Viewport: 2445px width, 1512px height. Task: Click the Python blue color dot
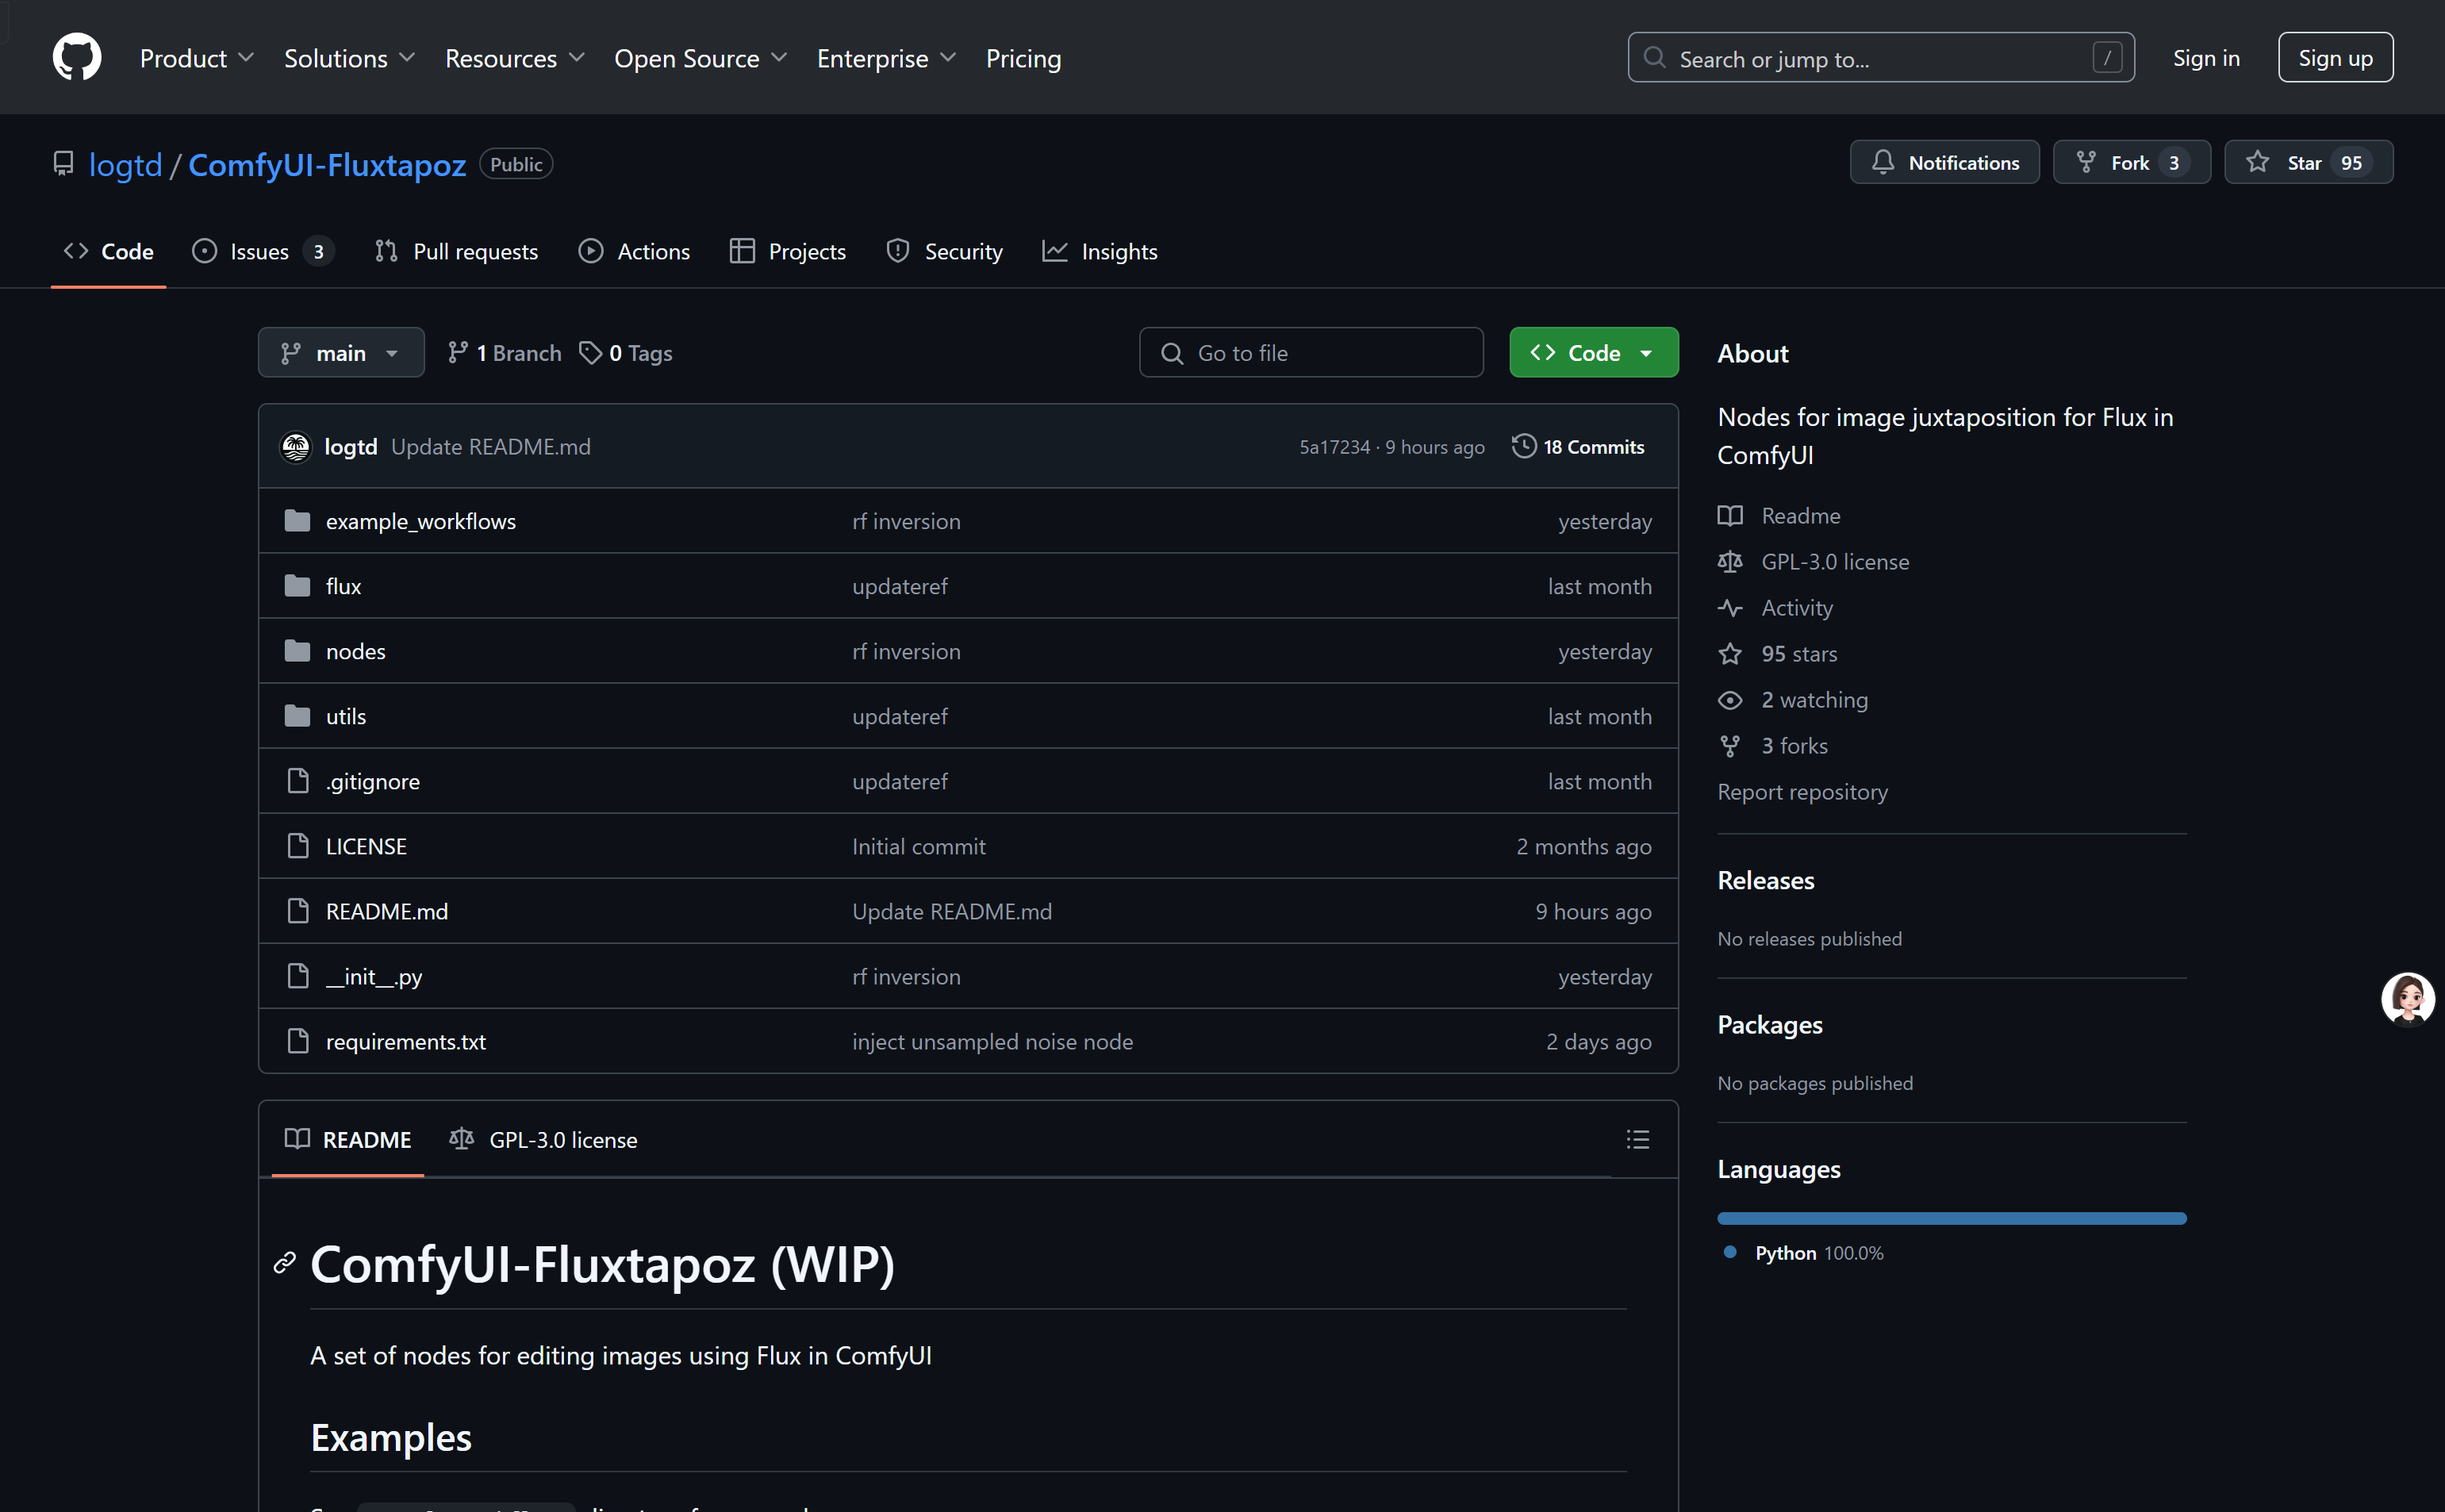click(x=1730, y=1252)
